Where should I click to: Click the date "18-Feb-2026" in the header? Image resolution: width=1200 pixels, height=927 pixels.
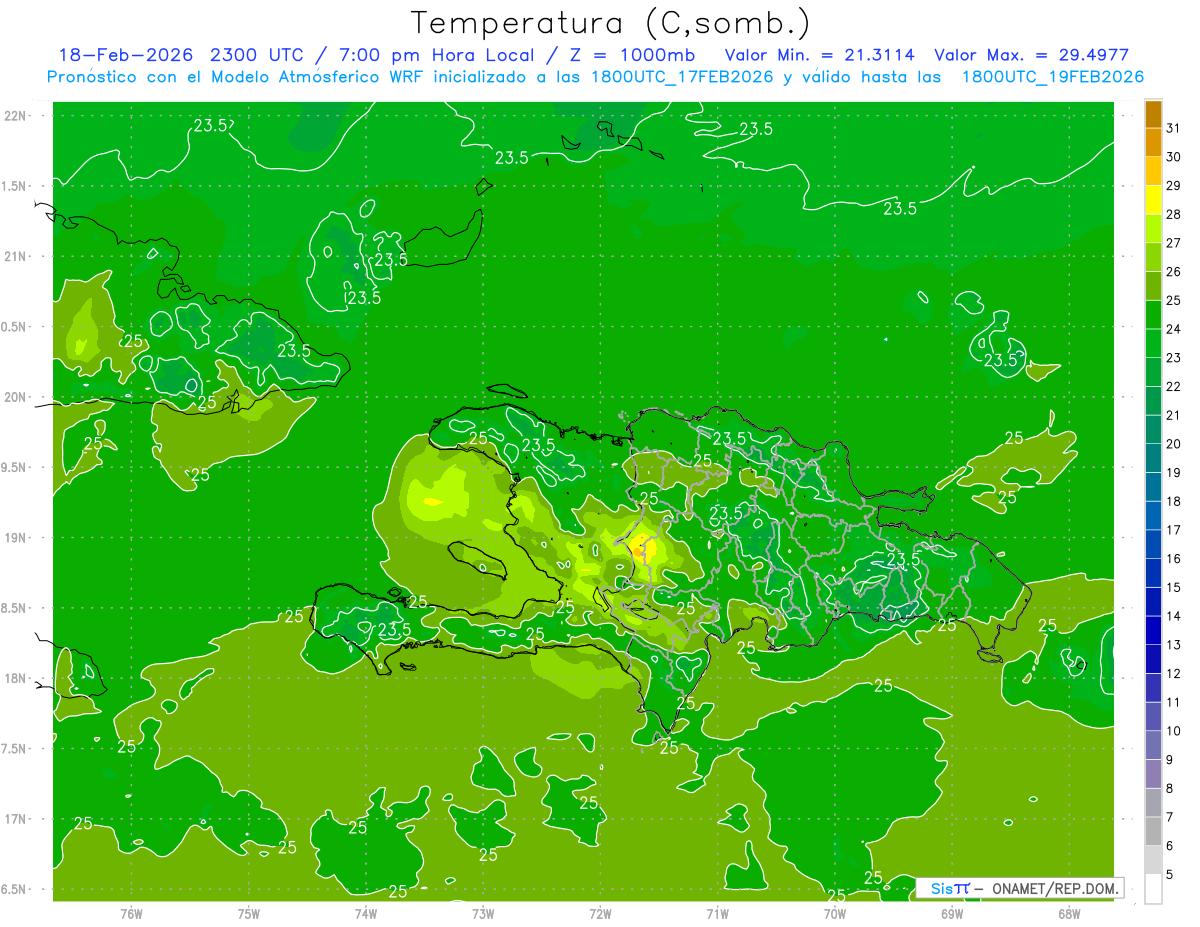pyautogui.click(x=127, y=55)
